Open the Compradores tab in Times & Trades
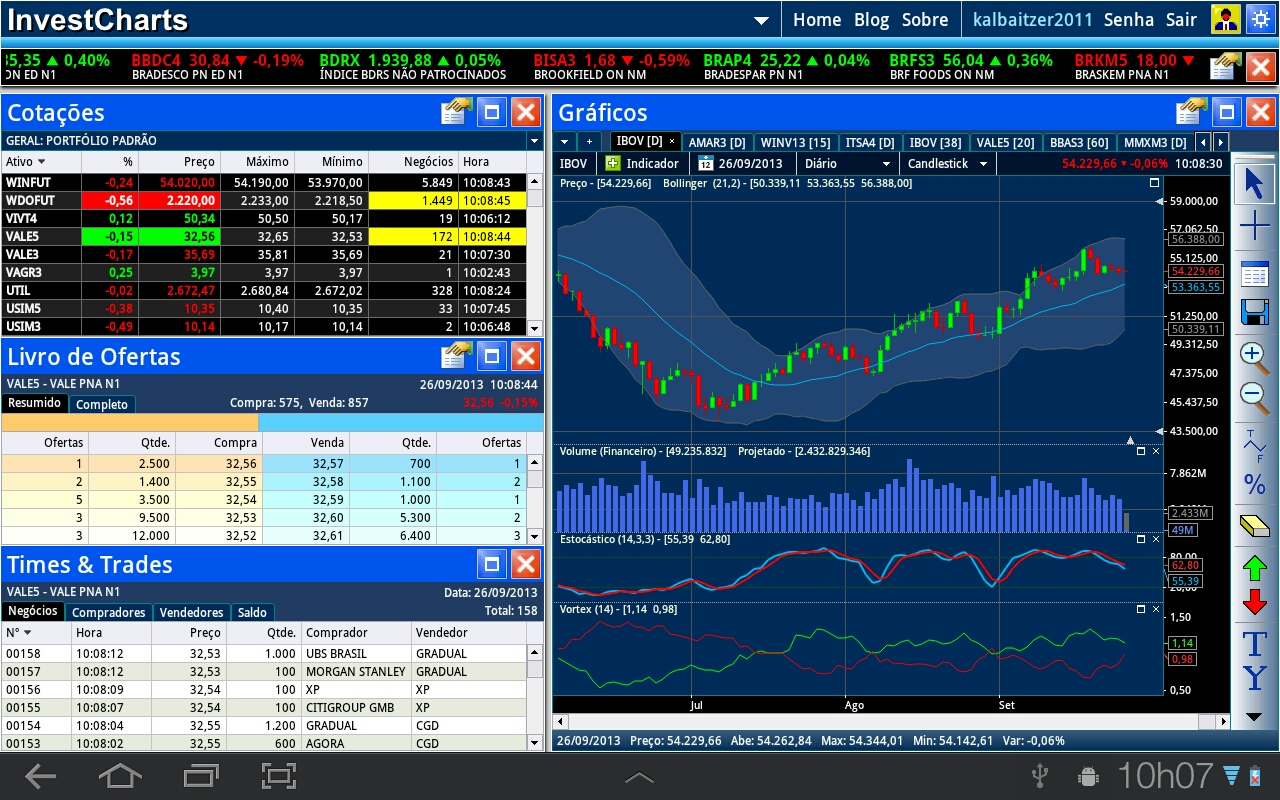Image resolution: width=1280 pixels, height=800 pixels. click(108, 612)
